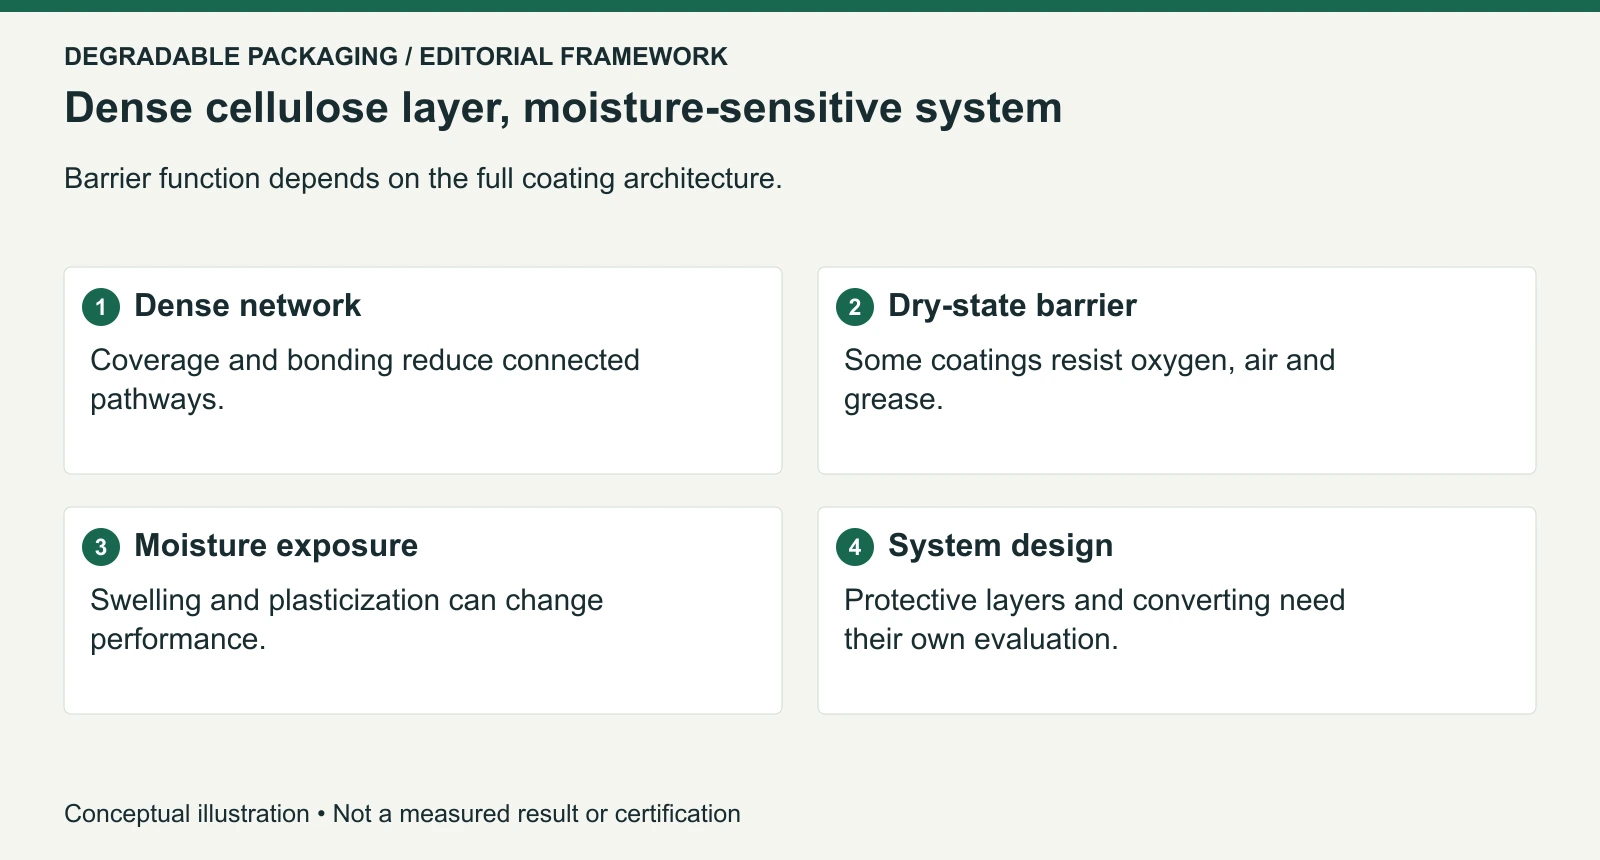
Task: Click subtitle 'Barrier function depends on the full coating architecture.'
Action: coord(423,178)
